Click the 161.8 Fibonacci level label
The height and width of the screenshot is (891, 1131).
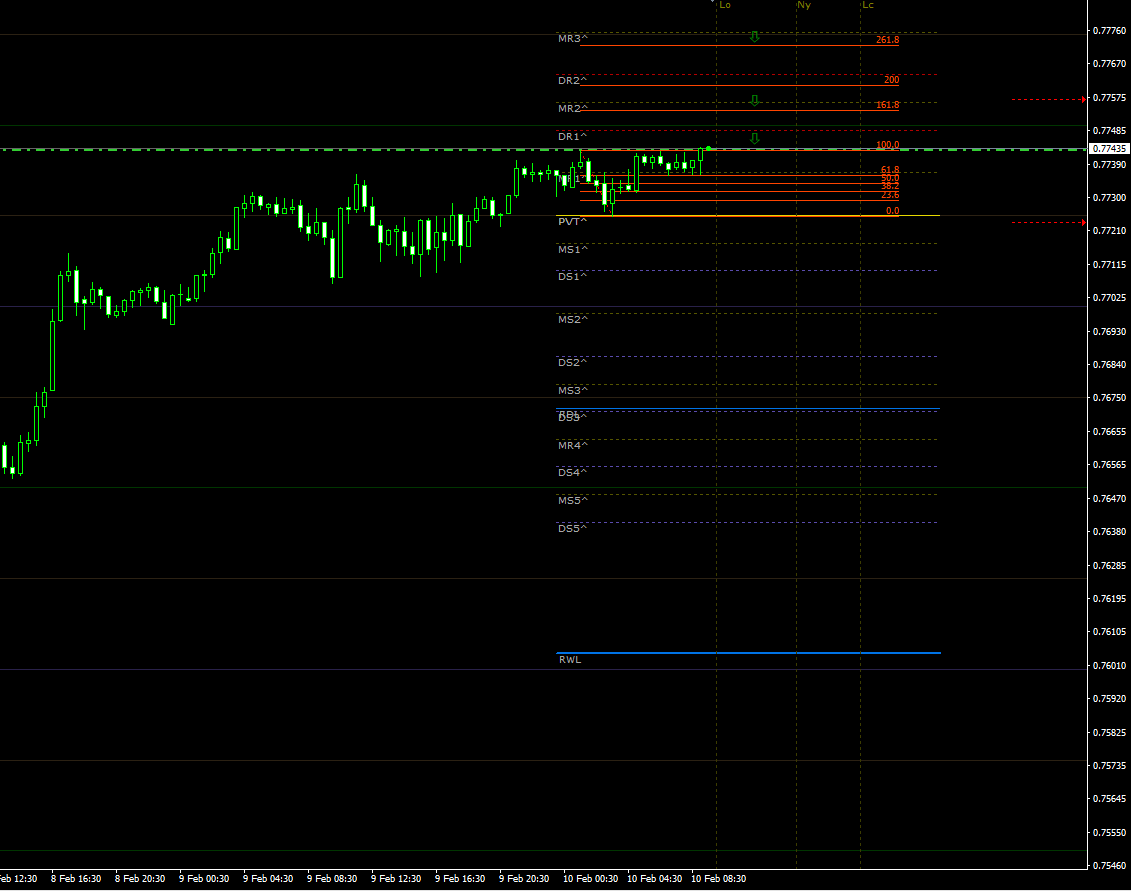click(x=888, y=103)
